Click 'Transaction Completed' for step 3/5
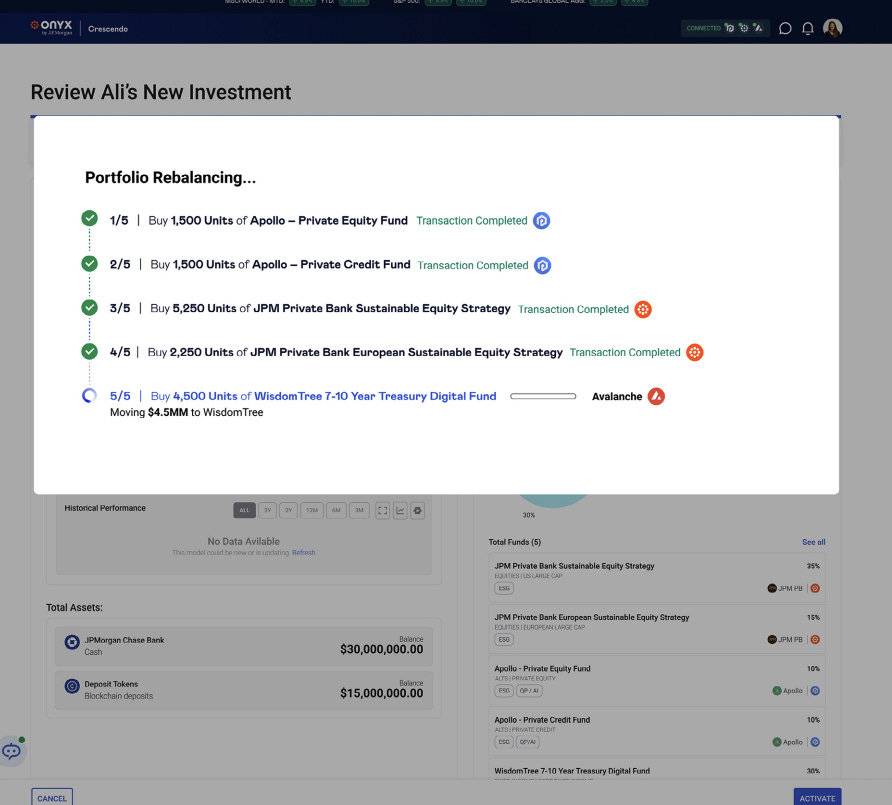Screen dimensions: 892x805 click(x=573, y=309)
